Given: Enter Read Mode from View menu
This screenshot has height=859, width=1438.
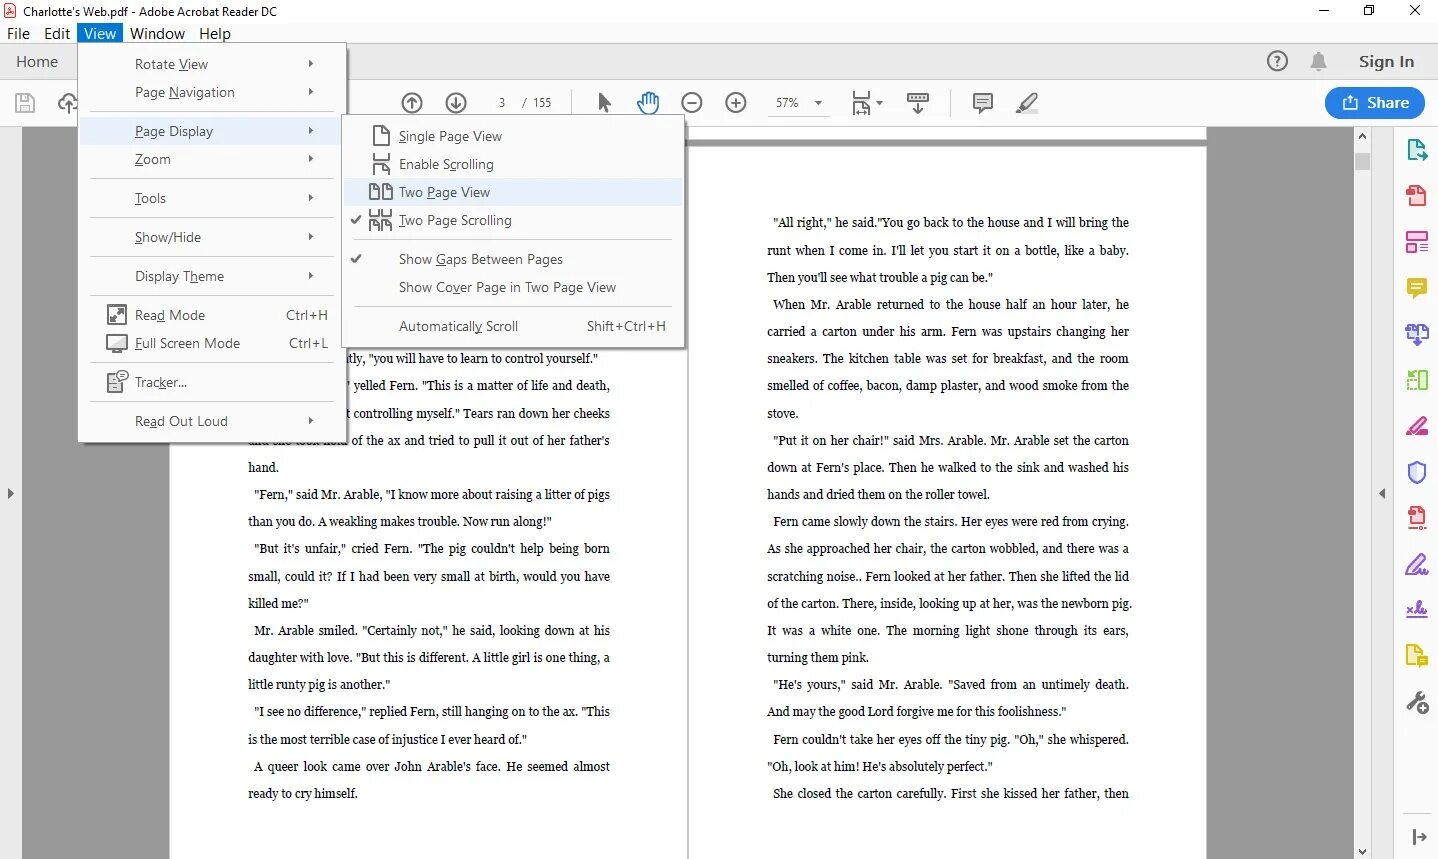Looking at the screenshot, I should tap(212, 315).
